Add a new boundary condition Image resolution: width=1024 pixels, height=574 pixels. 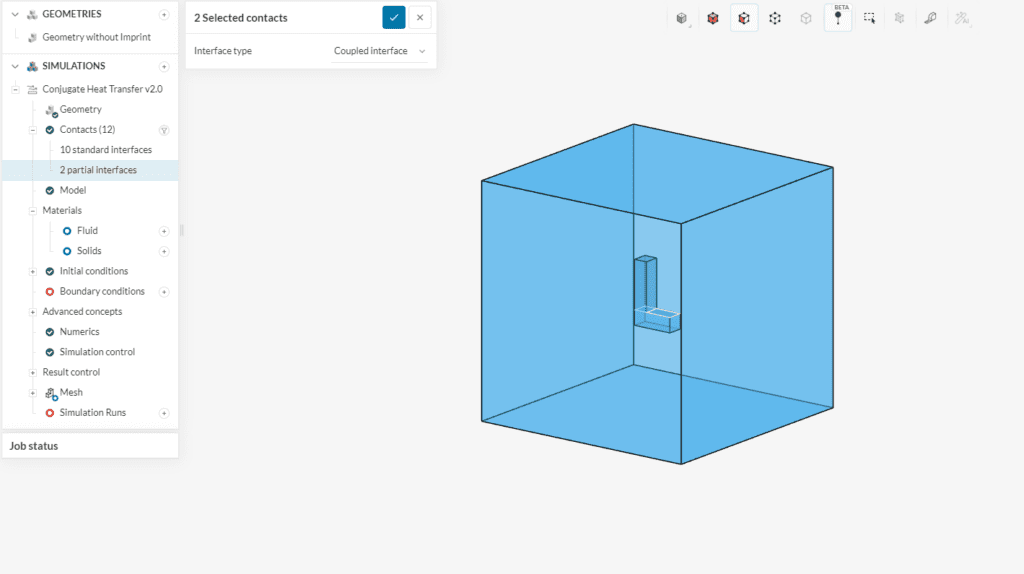coord(164,292)
